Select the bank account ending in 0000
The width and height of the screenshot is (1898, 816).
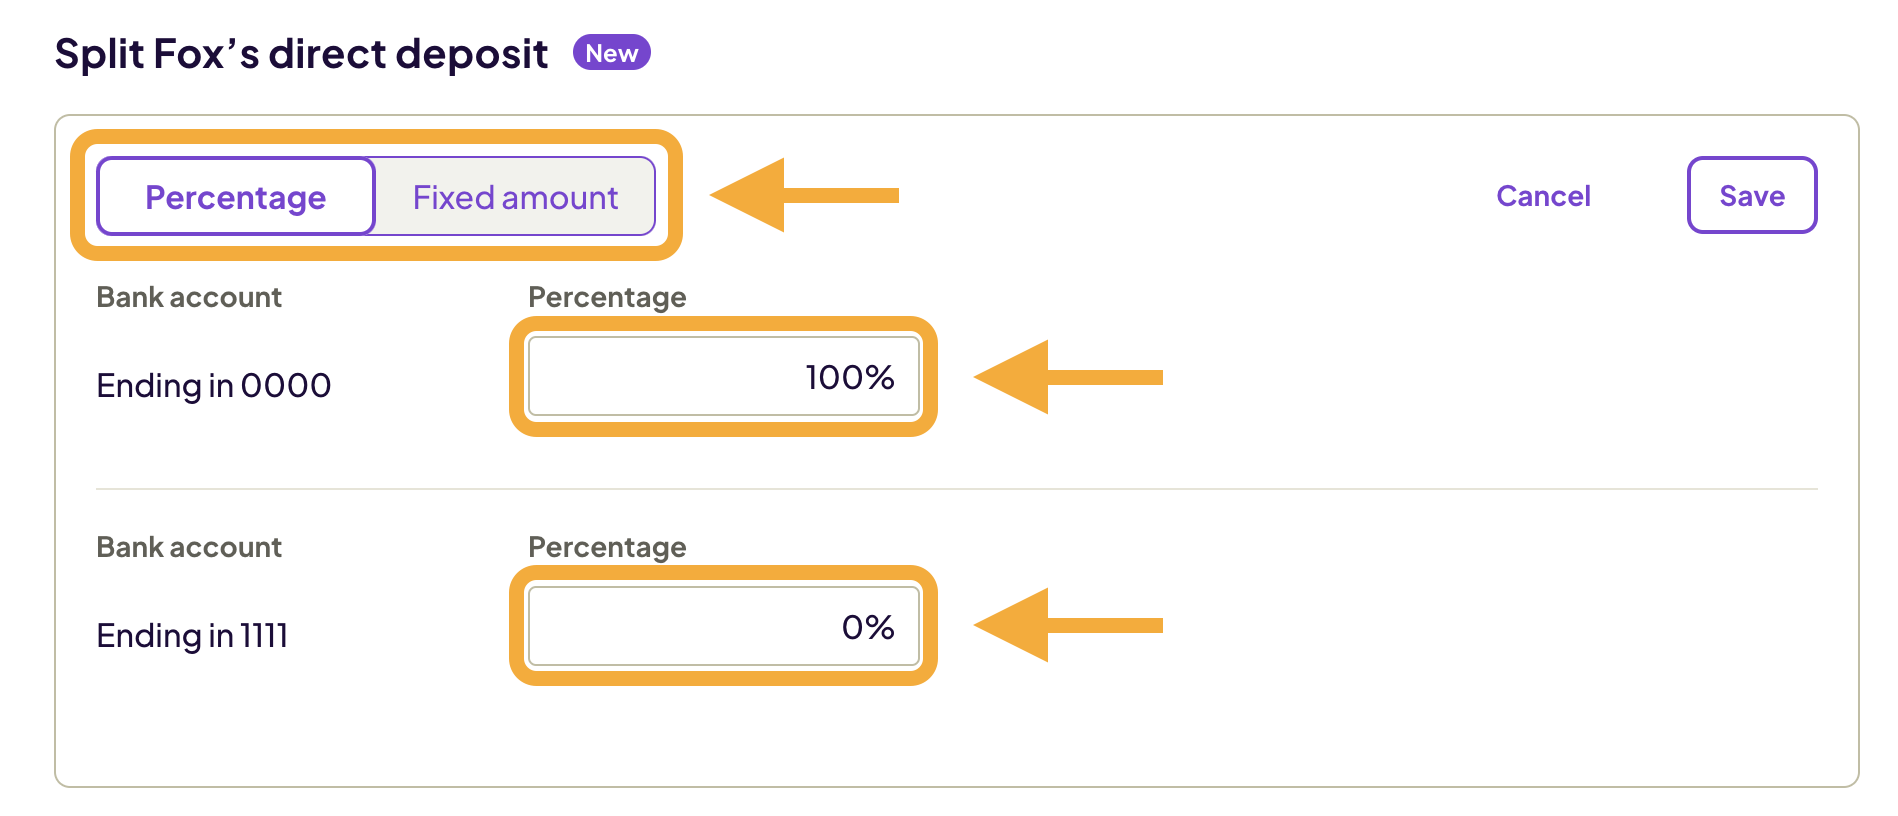point(213,385)
